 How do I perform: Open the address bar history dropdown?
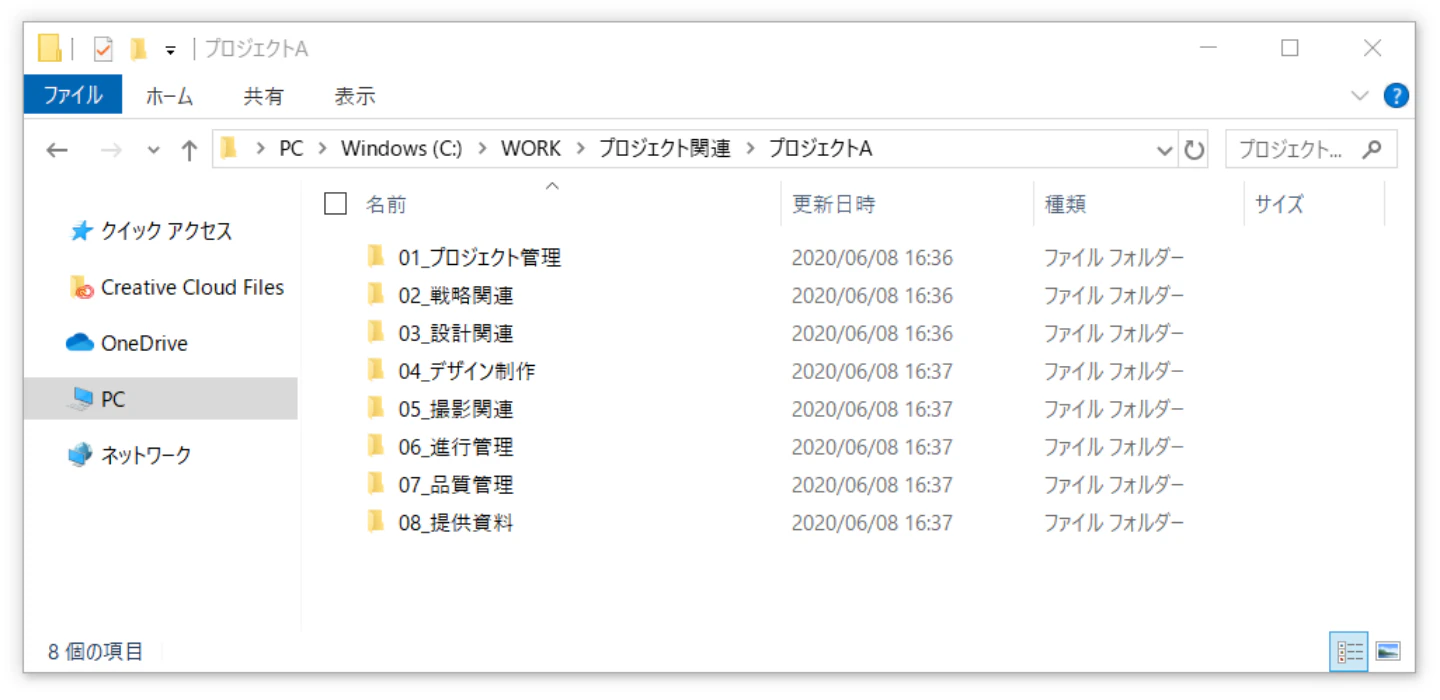tap(1164, 150)
